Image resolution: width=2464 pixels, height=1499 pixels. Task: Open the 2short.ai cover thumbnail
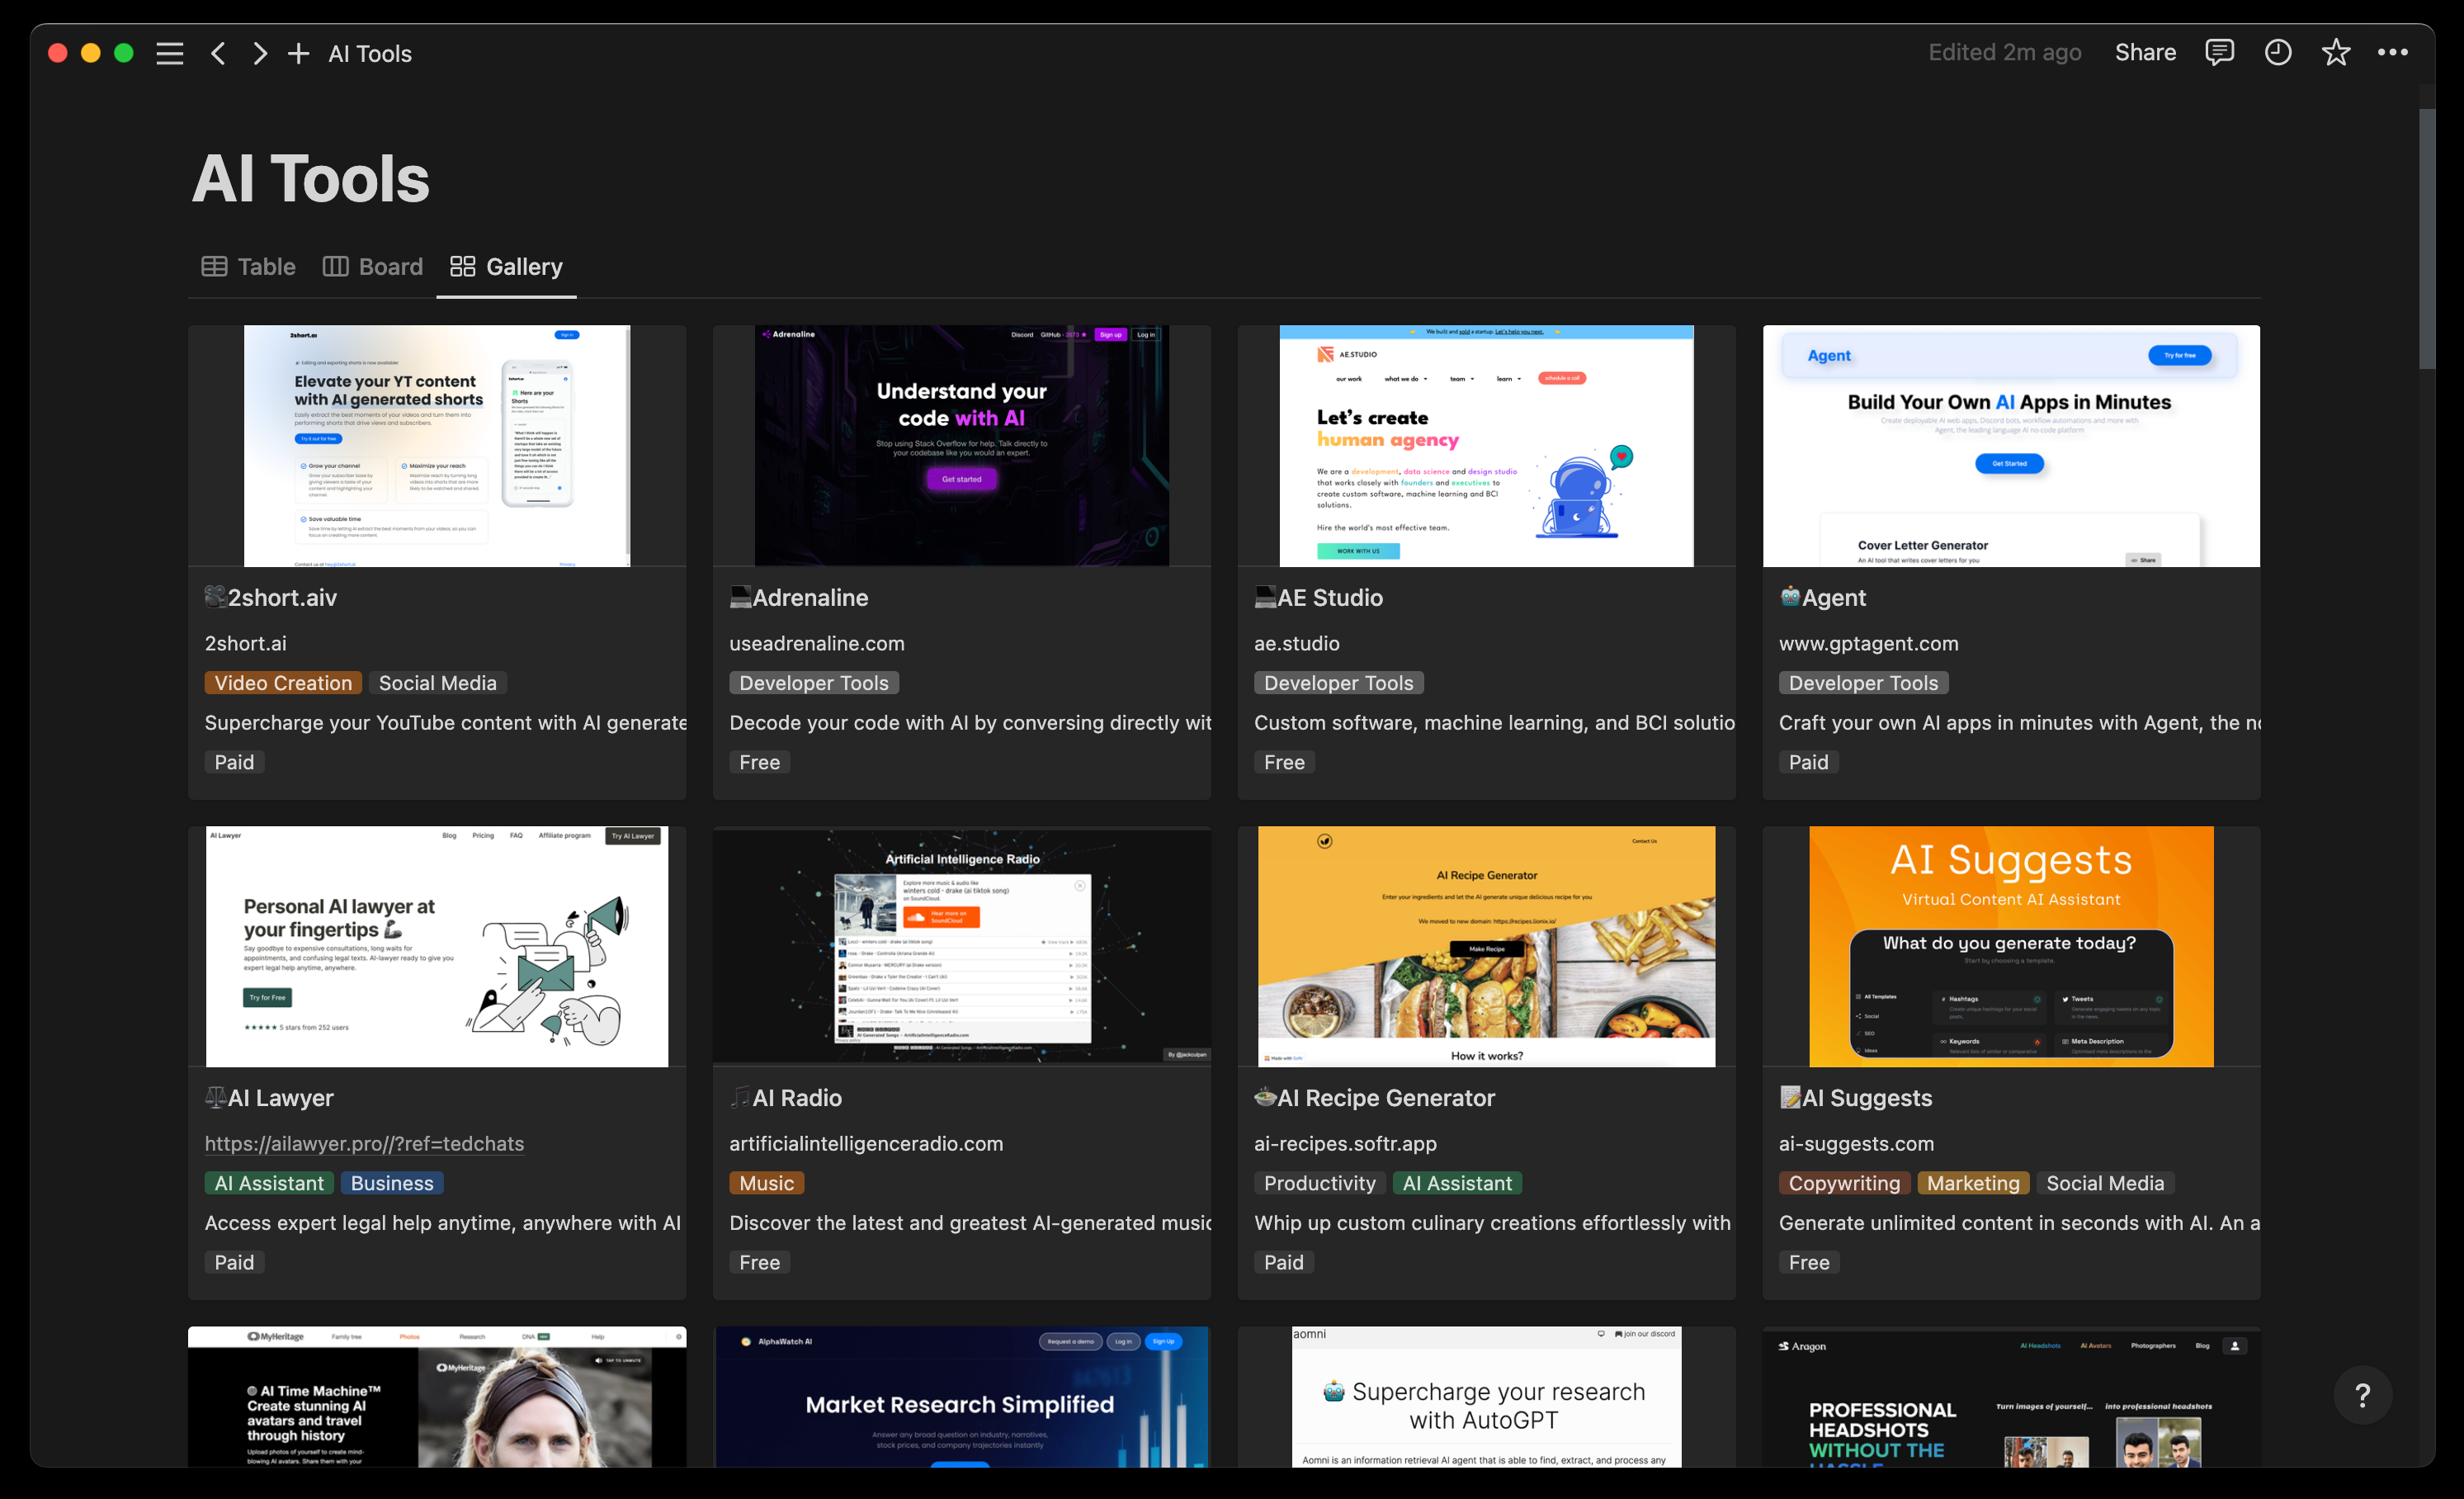[x=437, y=445]
